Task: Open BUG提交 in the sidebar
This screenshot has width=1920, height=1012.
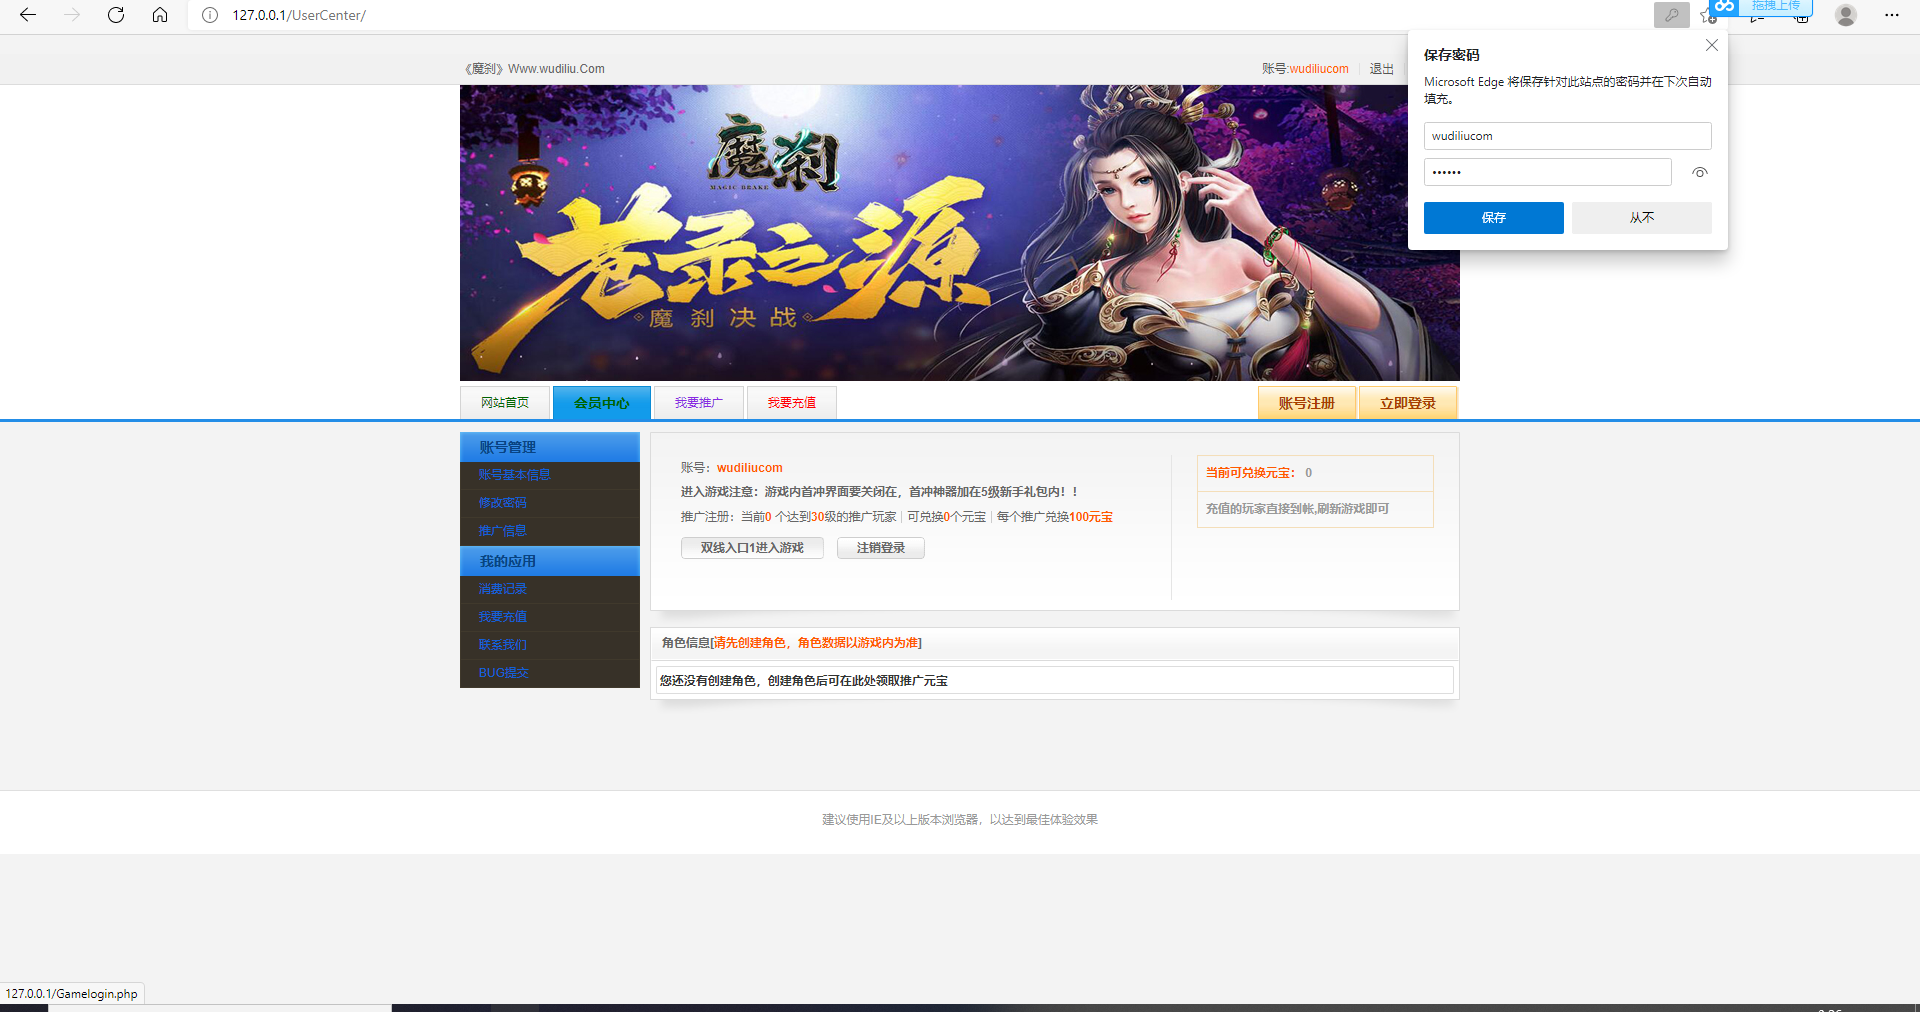Action: point(503,673)
